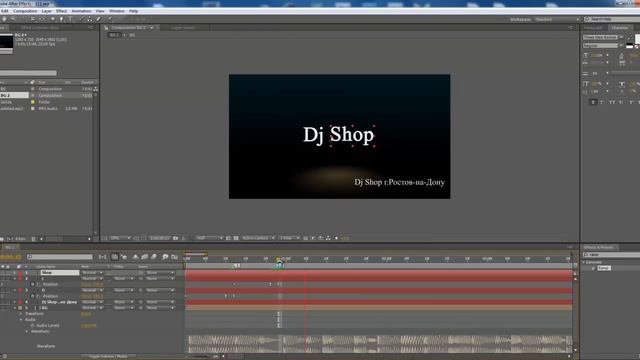Screen dimensions: 640x360
Task: Select the Eraser tool
Action: point(98,19)
